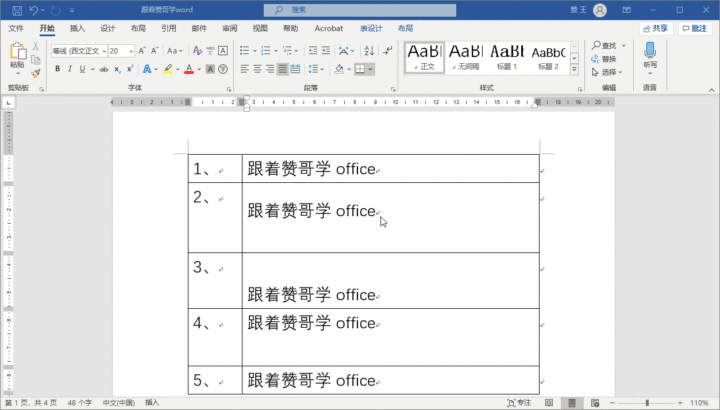Click the Center alignment icon

pos(257,69)
